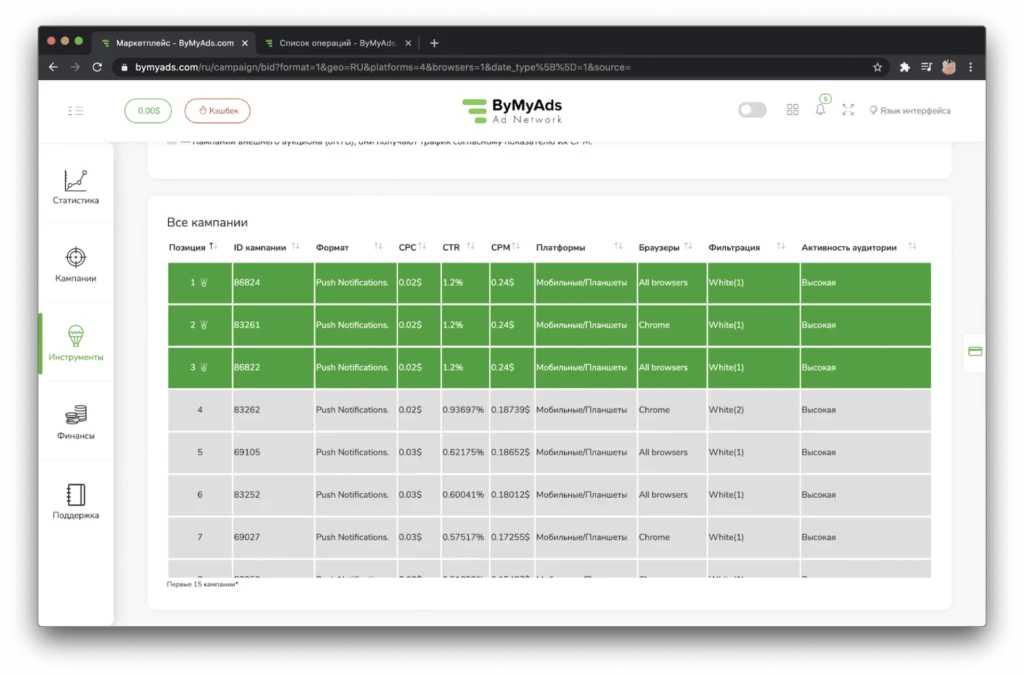This screenshot has height=677, width=1024.
Task: Click the Кэшбек button
Action: coord(217,110)
